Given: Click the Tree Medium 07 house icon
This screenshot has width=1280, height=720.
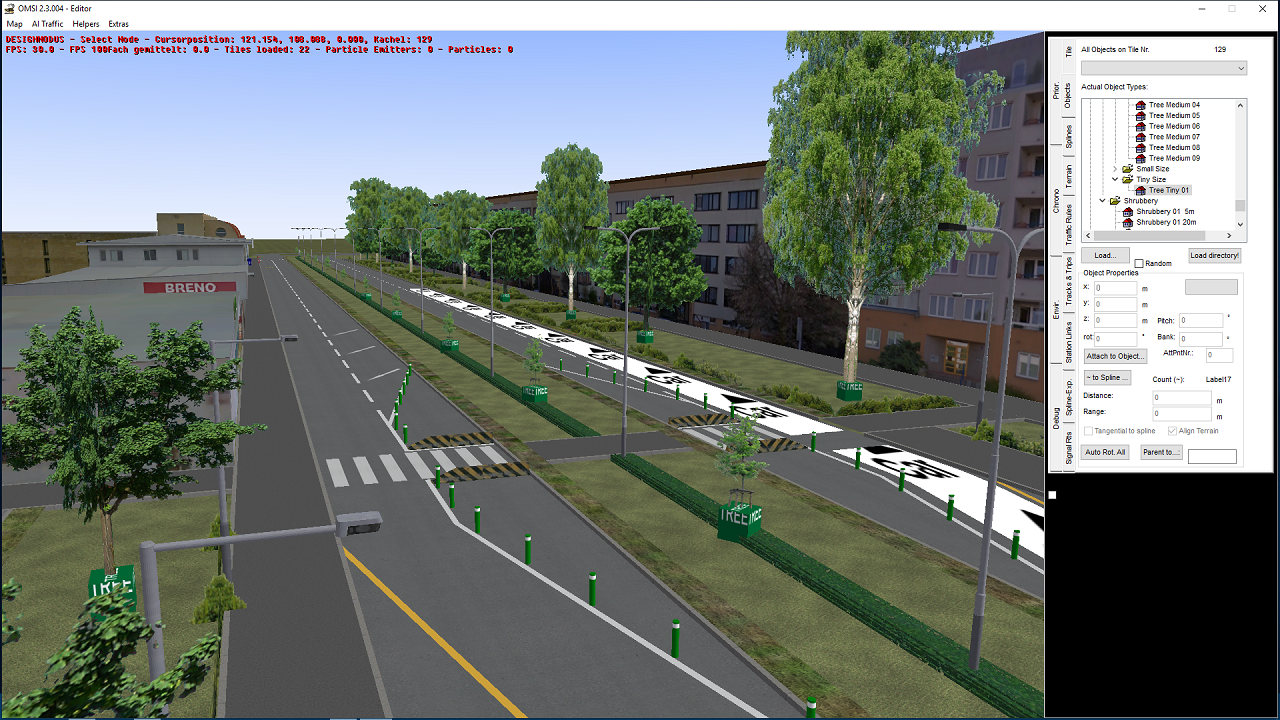Looking at the screenshot, I should [x=1141, y=137].
